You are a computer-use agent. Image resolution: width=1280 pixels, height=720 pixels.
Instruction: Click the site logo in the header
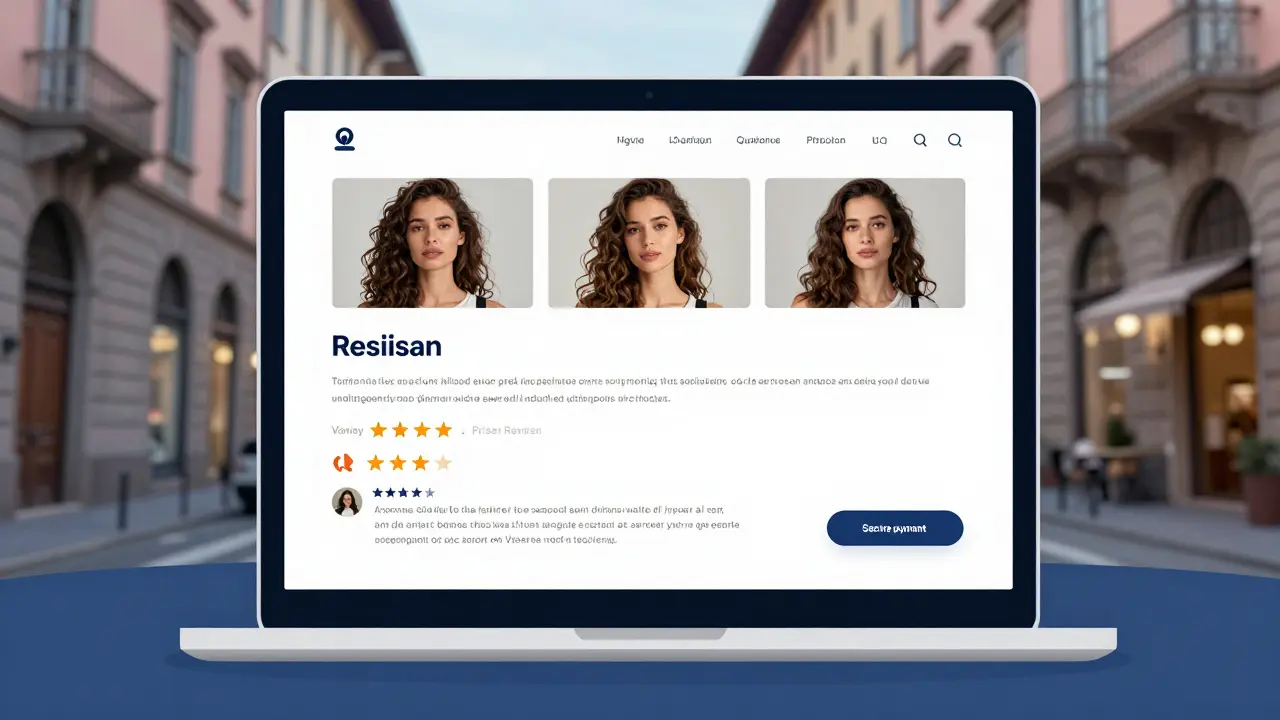pos(344,139)
